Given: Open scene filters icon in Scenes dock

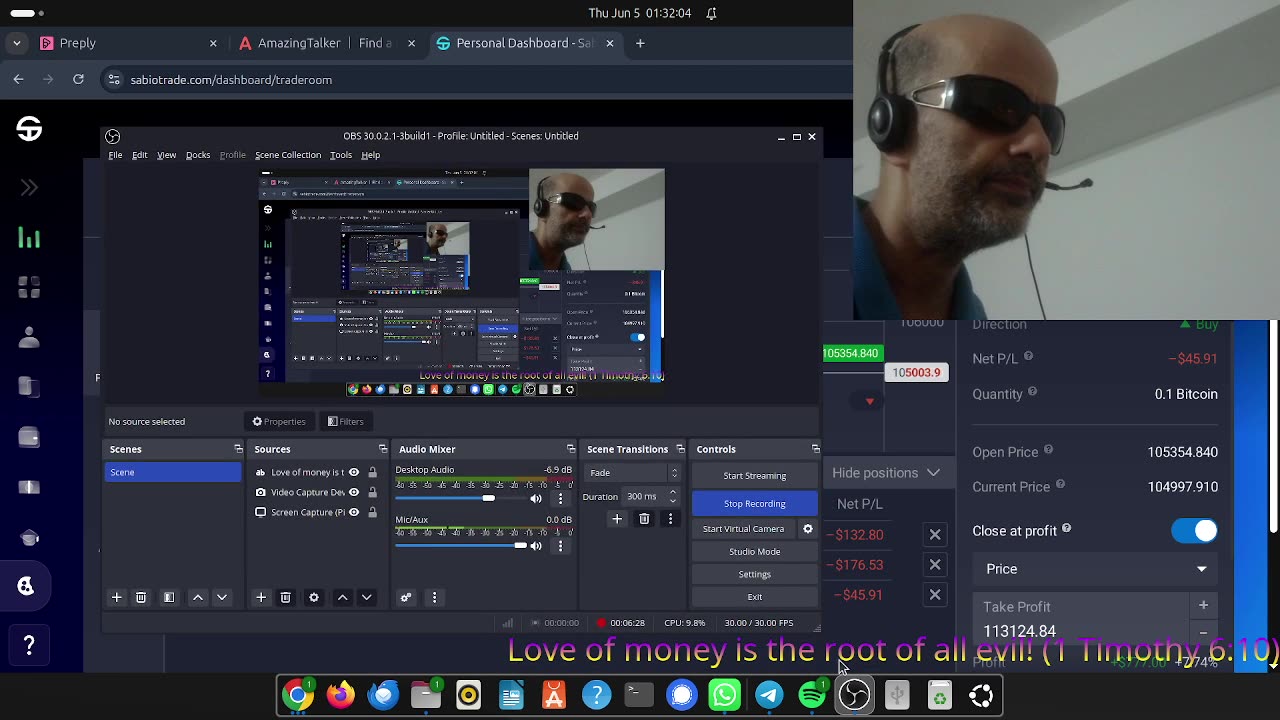Looking at the screenshot, I should [x=169, y=597].
